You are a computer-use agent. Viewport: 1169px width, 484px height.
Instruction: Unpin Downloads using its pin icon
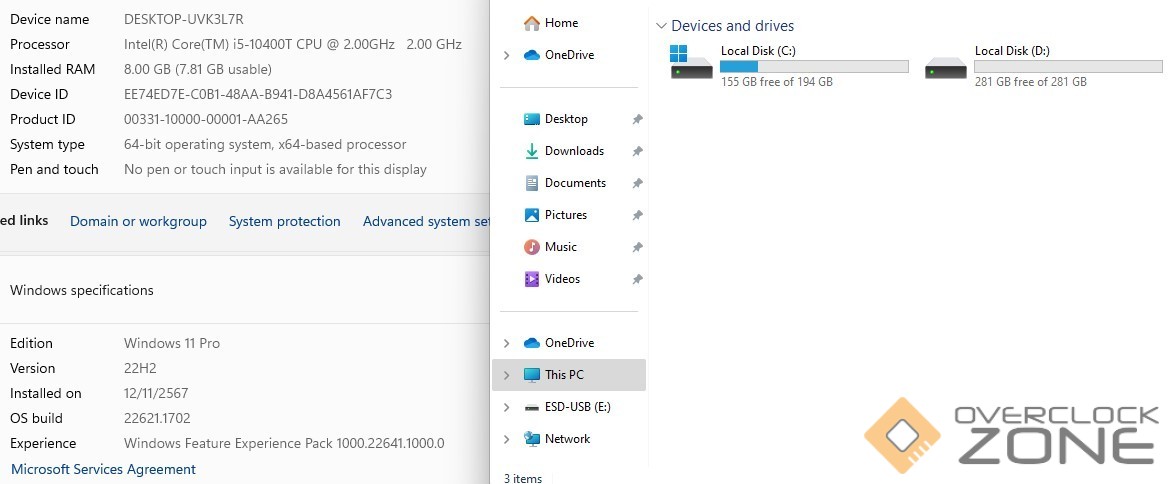pos(637,151)
